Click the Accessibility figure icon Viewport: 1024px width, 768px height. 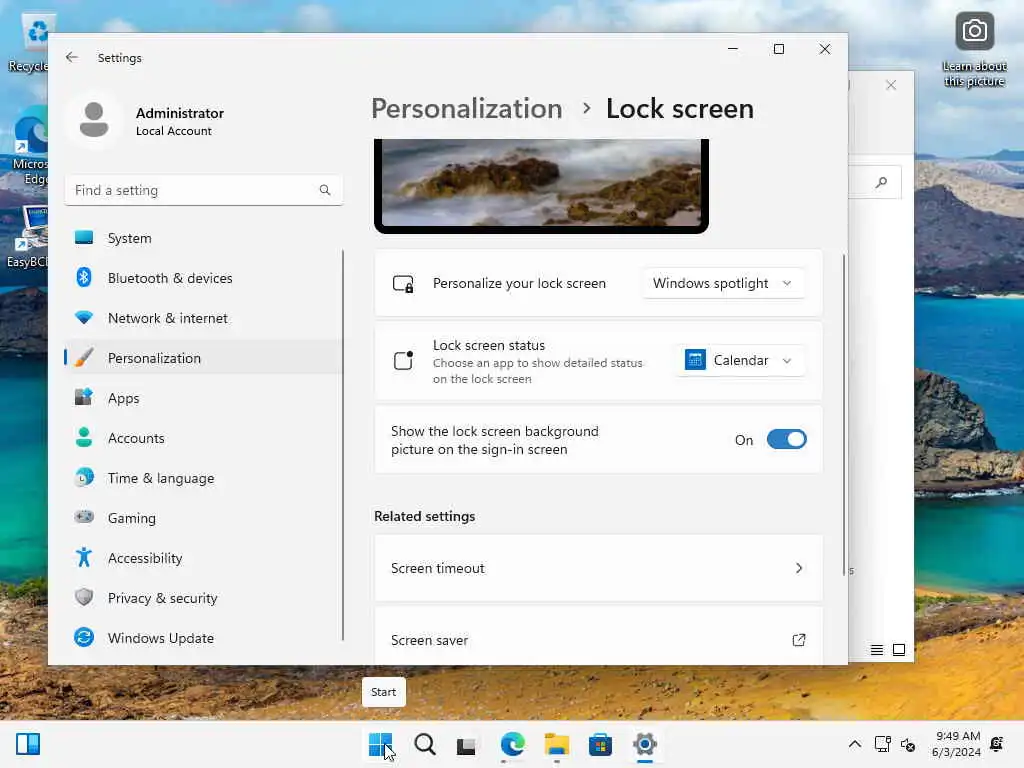tap(84, 558)
